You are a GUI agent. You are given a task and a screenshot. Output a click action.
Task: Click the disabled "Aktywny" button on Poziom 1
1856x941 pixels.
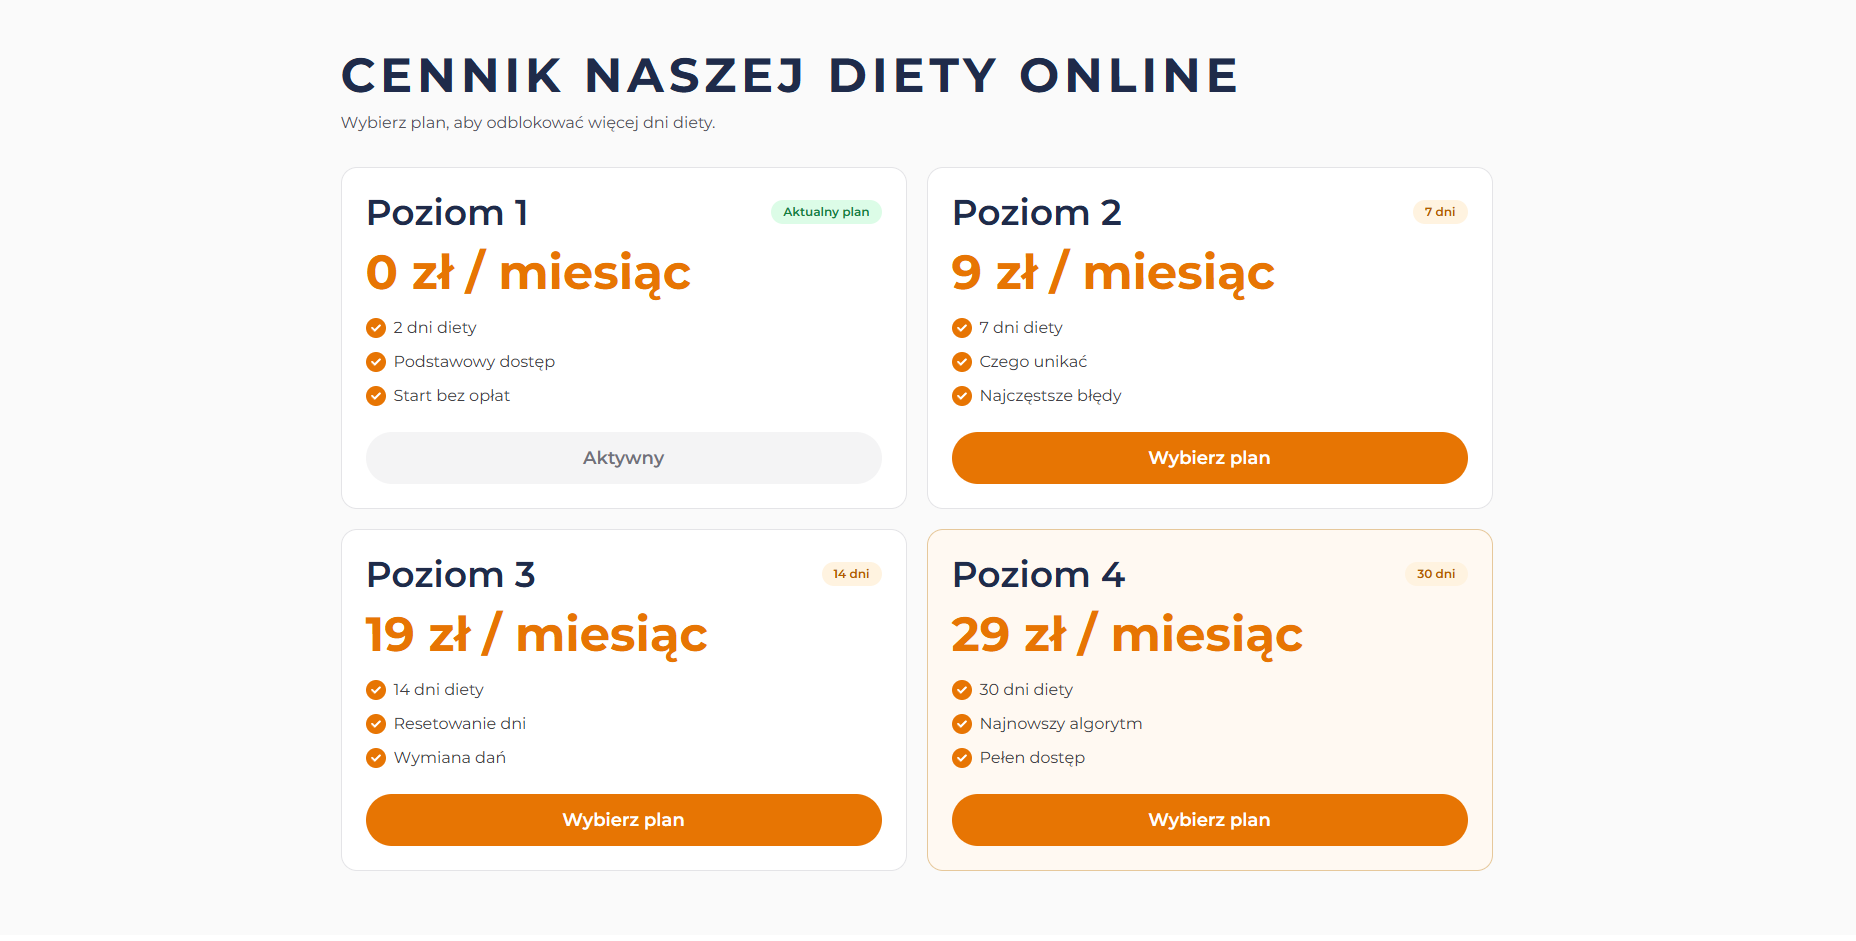click(623, 457)
